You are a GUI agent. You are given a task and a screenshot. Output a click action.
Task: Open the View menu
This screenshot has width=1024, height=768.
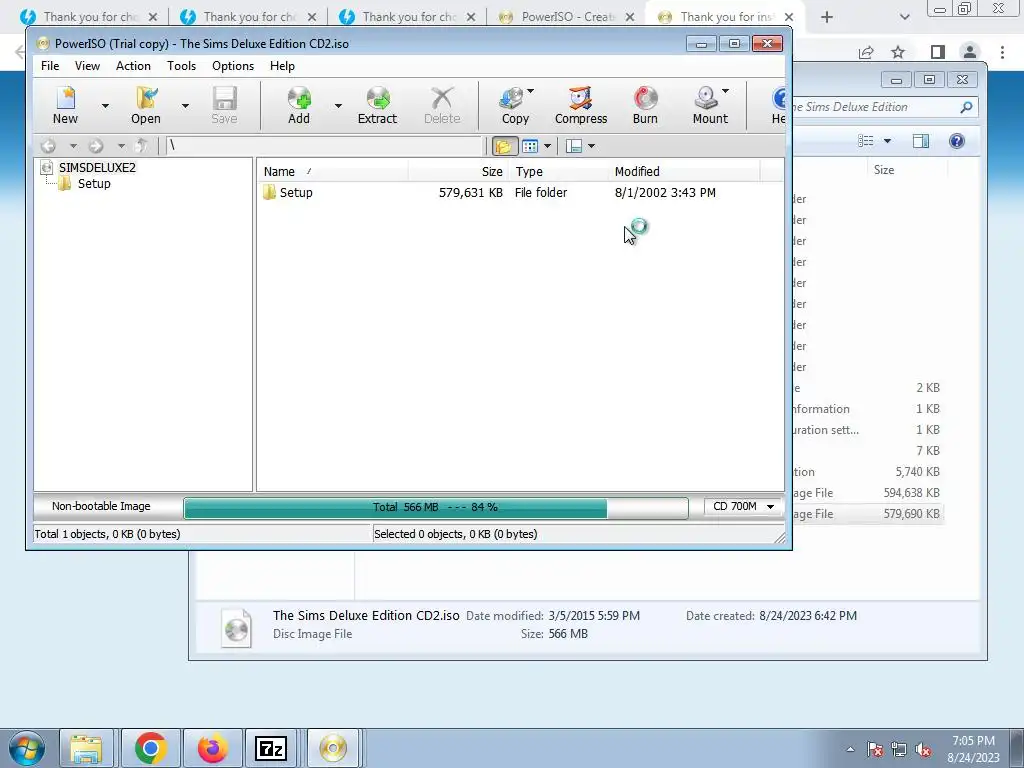(x=87, y=66)
